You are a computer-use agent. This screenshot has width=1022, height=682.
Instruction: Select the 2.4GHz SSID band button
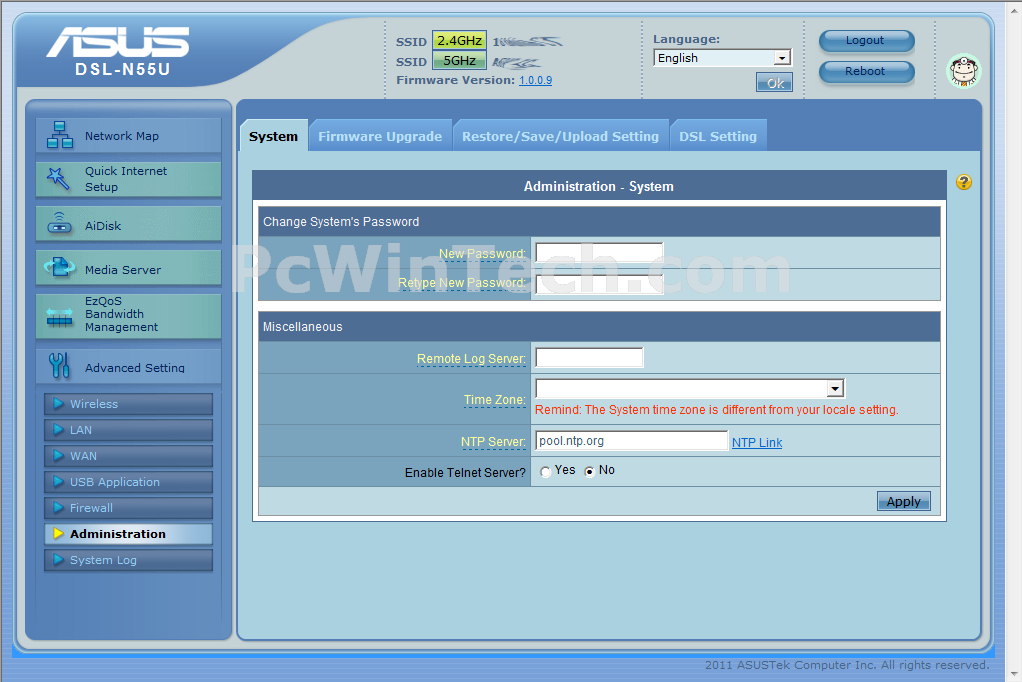pyautogui.click(x=460, y=40)
